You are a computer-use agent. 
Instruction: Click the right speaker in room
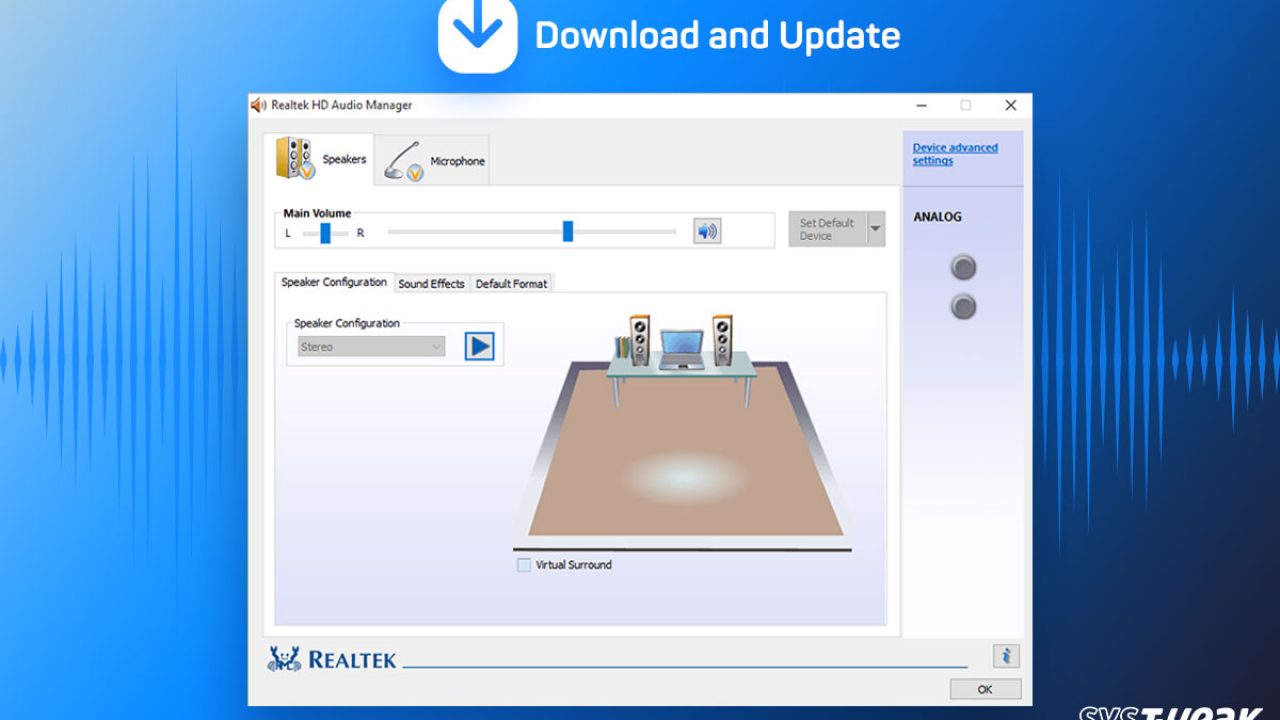722,340
